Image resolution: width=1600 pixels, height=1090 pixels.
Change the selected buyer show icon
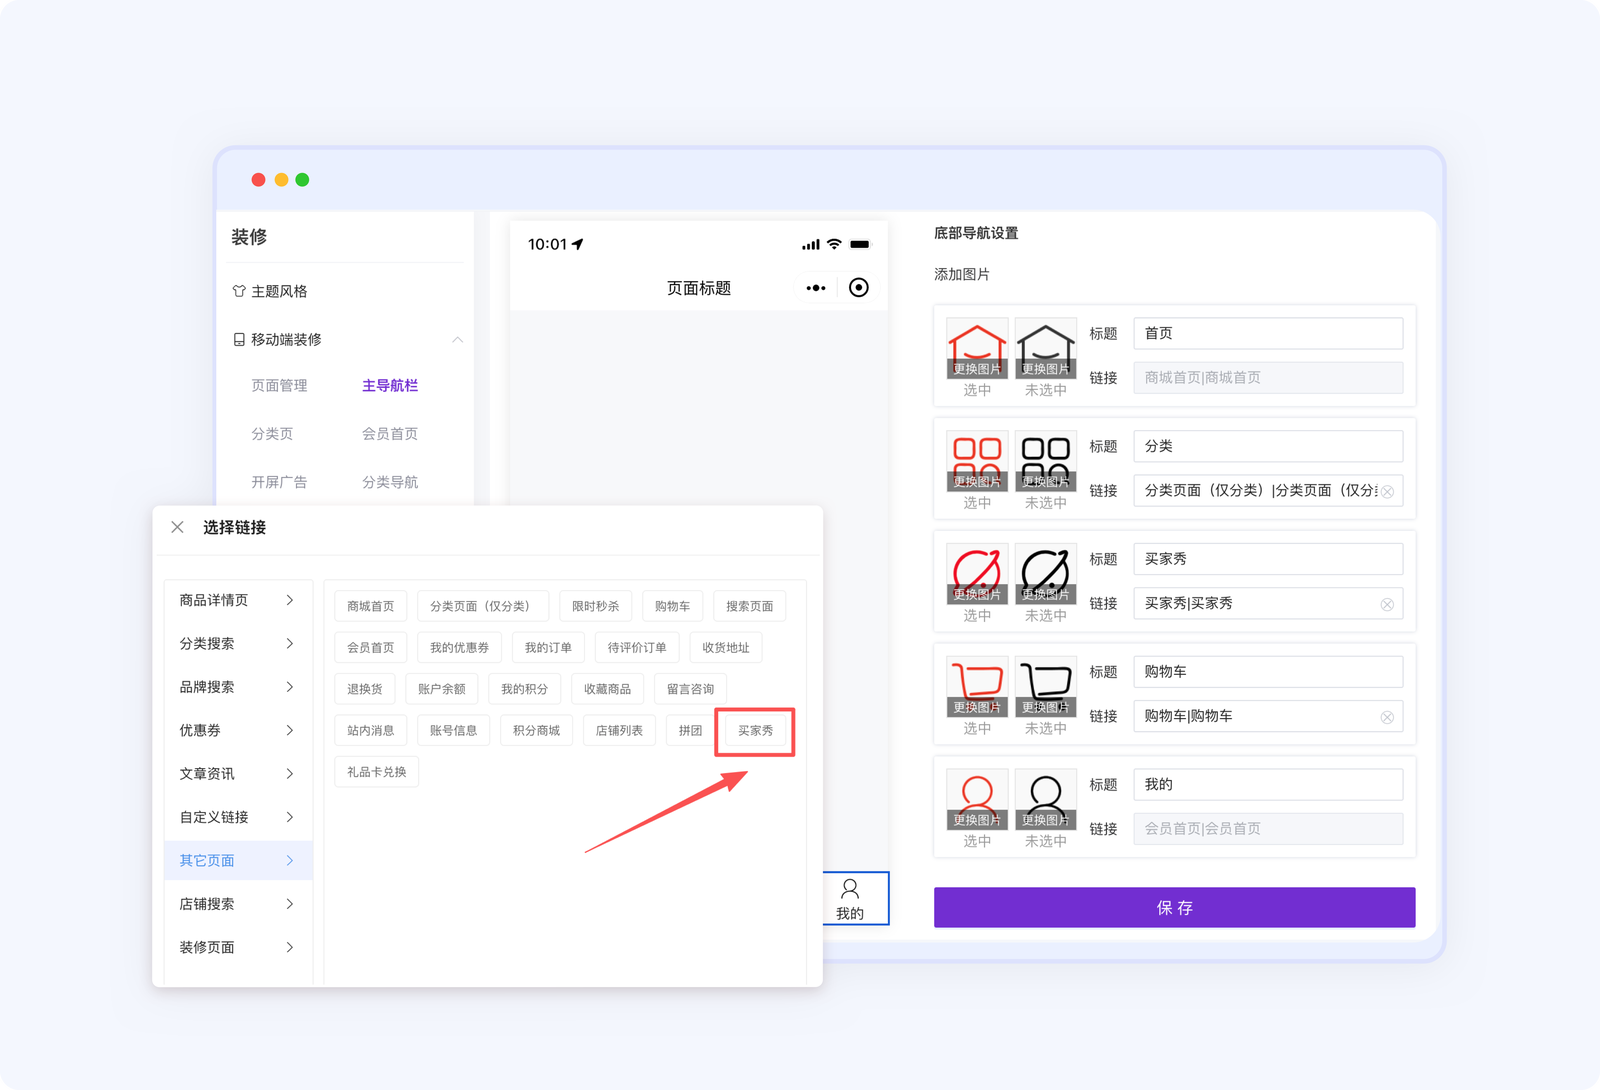pyautogui.click(x=976, y=594)
